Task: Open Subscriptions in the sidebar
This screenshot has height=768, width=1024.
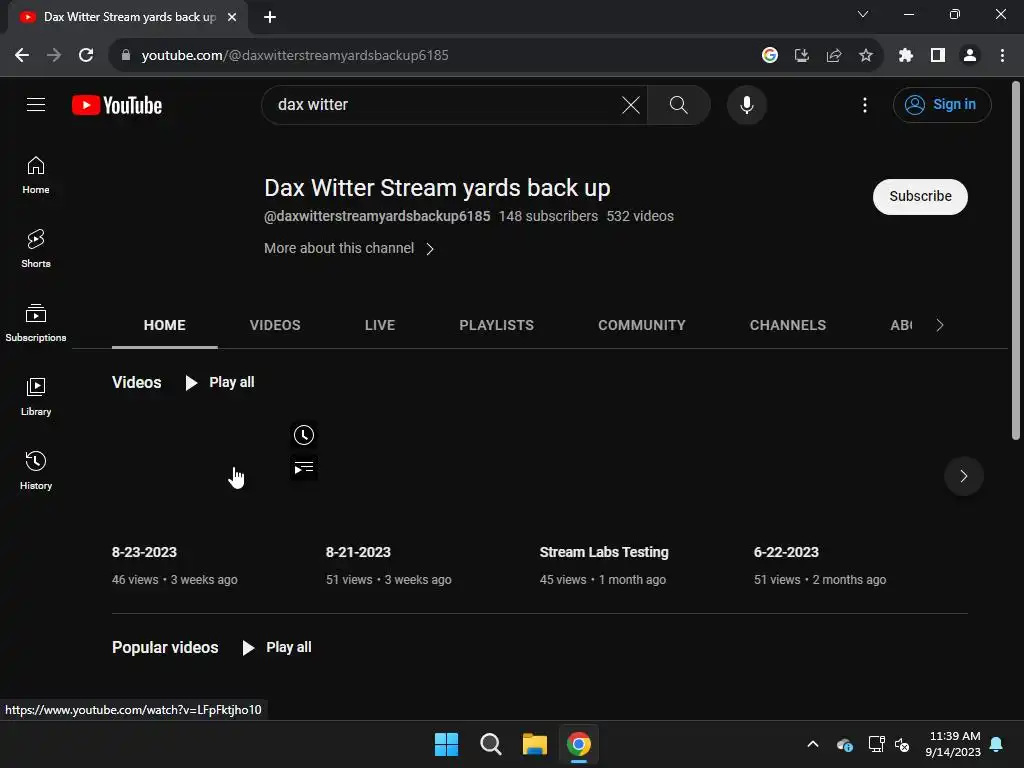Action: point(36,323)
